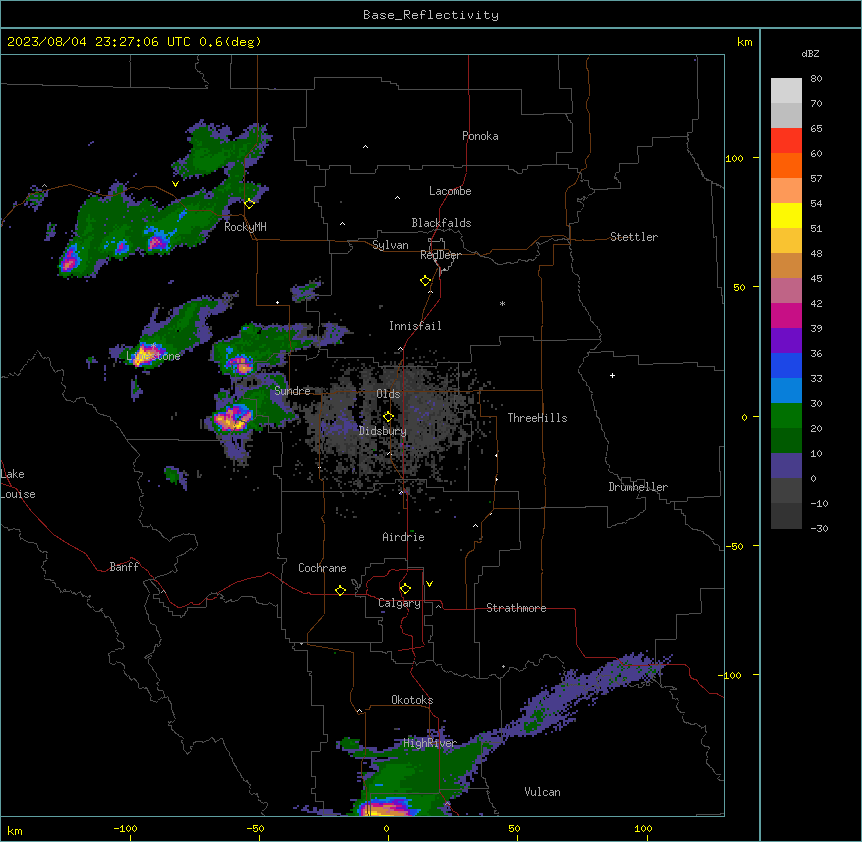Click the dBZ legend heading
This screenshot has width=862, height=842.
[x=810, y=53]
